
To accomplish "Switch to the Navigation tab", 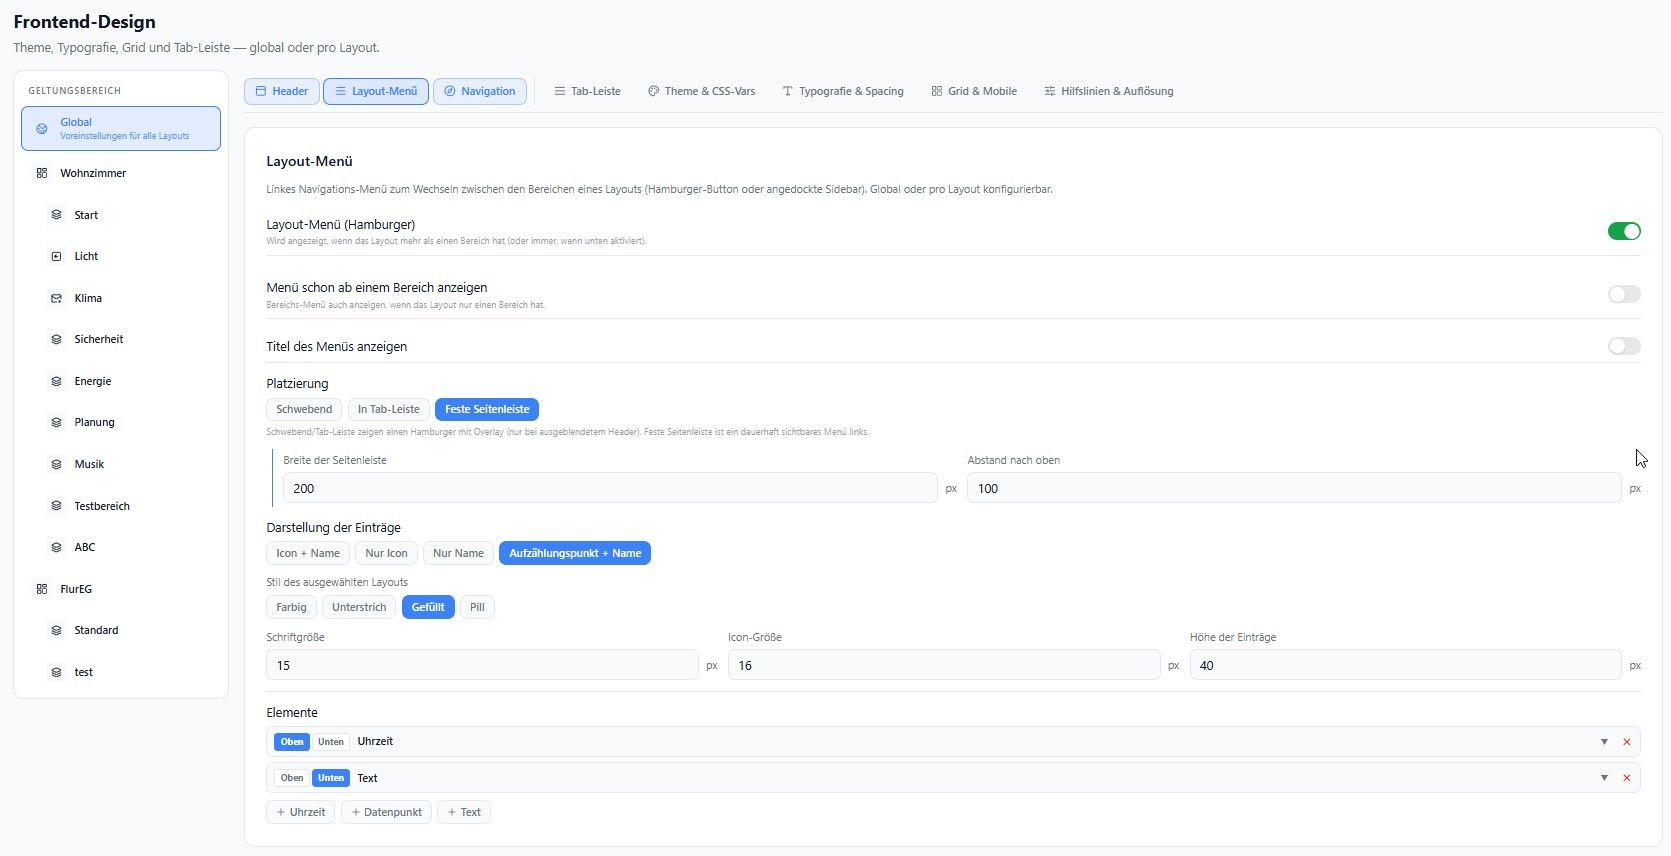I will pos(480,91).
